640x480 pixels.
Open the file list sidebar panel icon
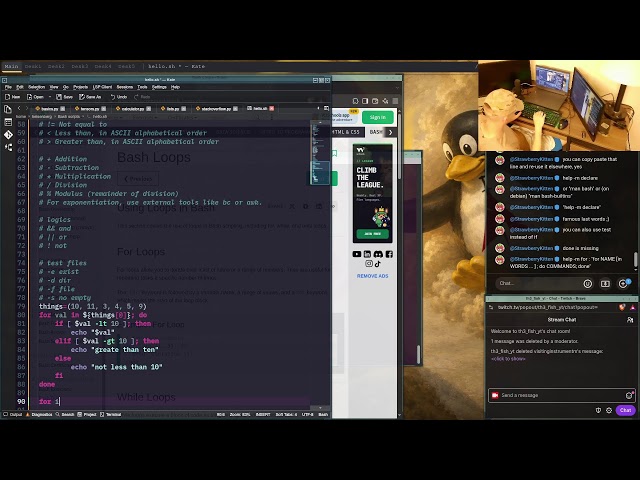[x=8, y=122]
